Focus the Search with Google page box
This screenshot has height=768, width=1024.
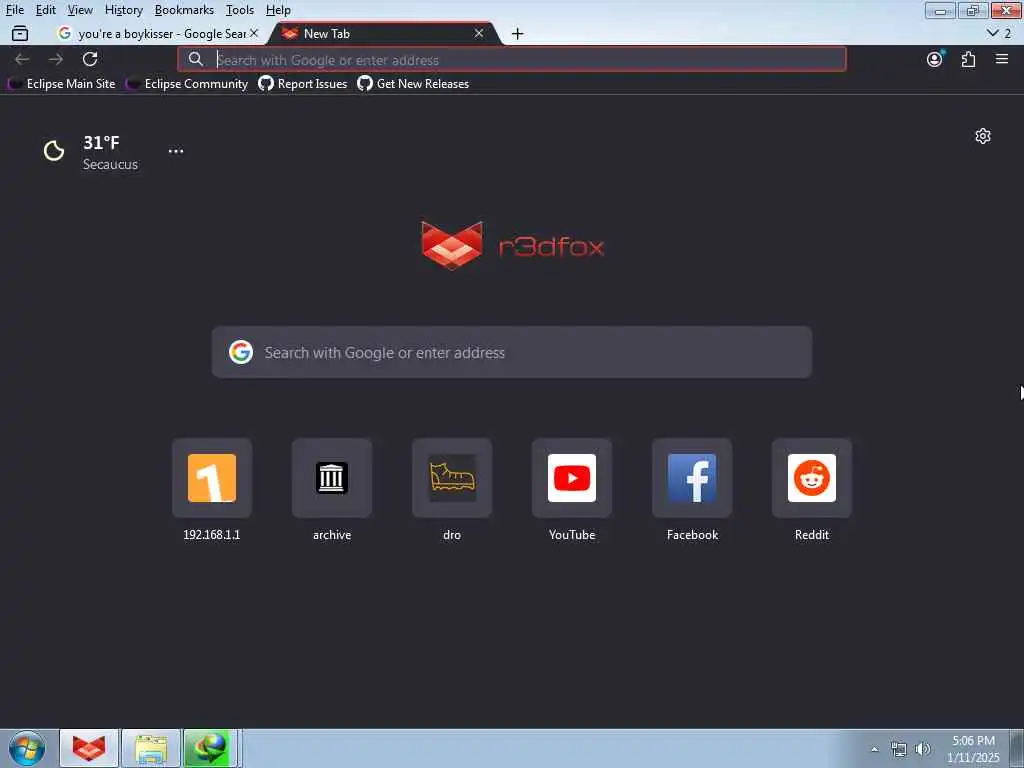coord(512,353)
